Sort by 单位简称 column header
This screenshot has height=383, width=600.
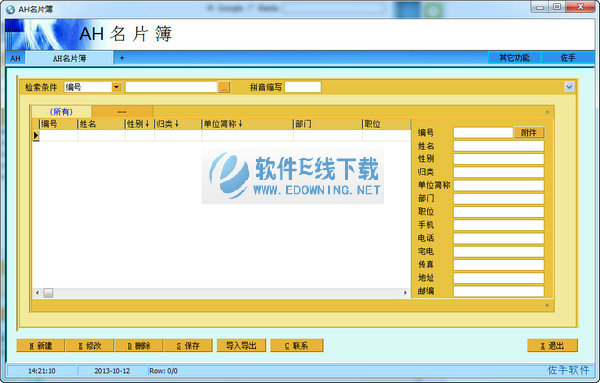247,124
